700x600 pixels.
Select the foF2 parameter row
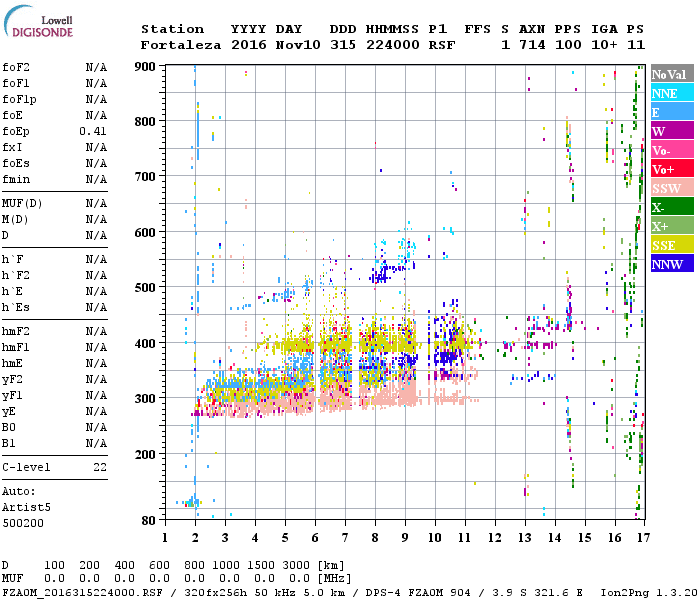point(55,67)
